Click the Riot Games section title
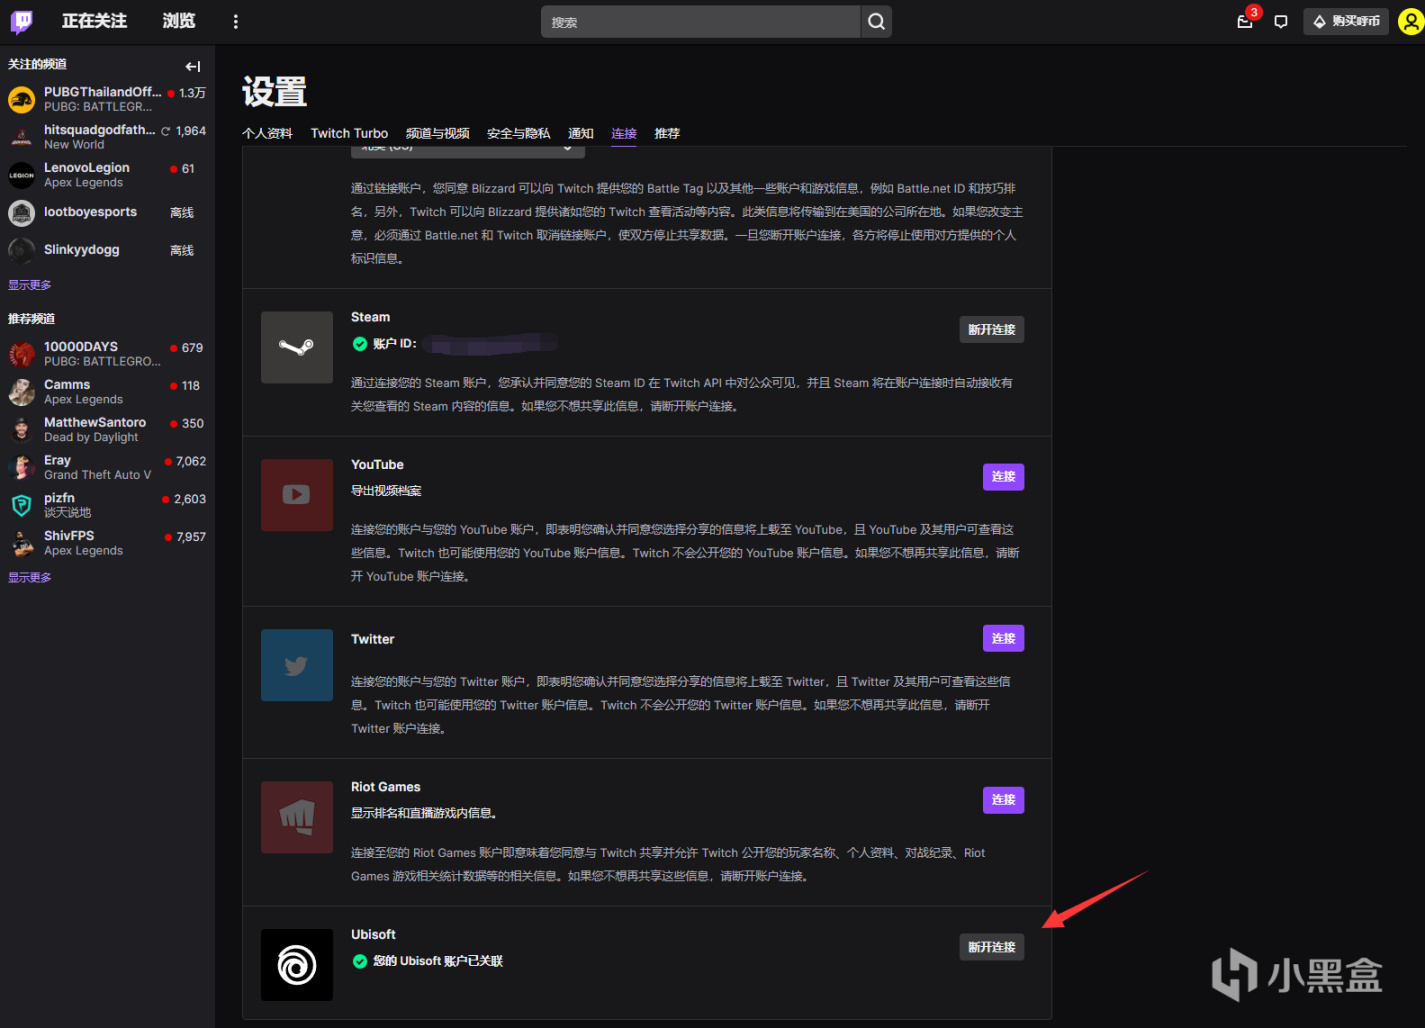 coord(385,787)
